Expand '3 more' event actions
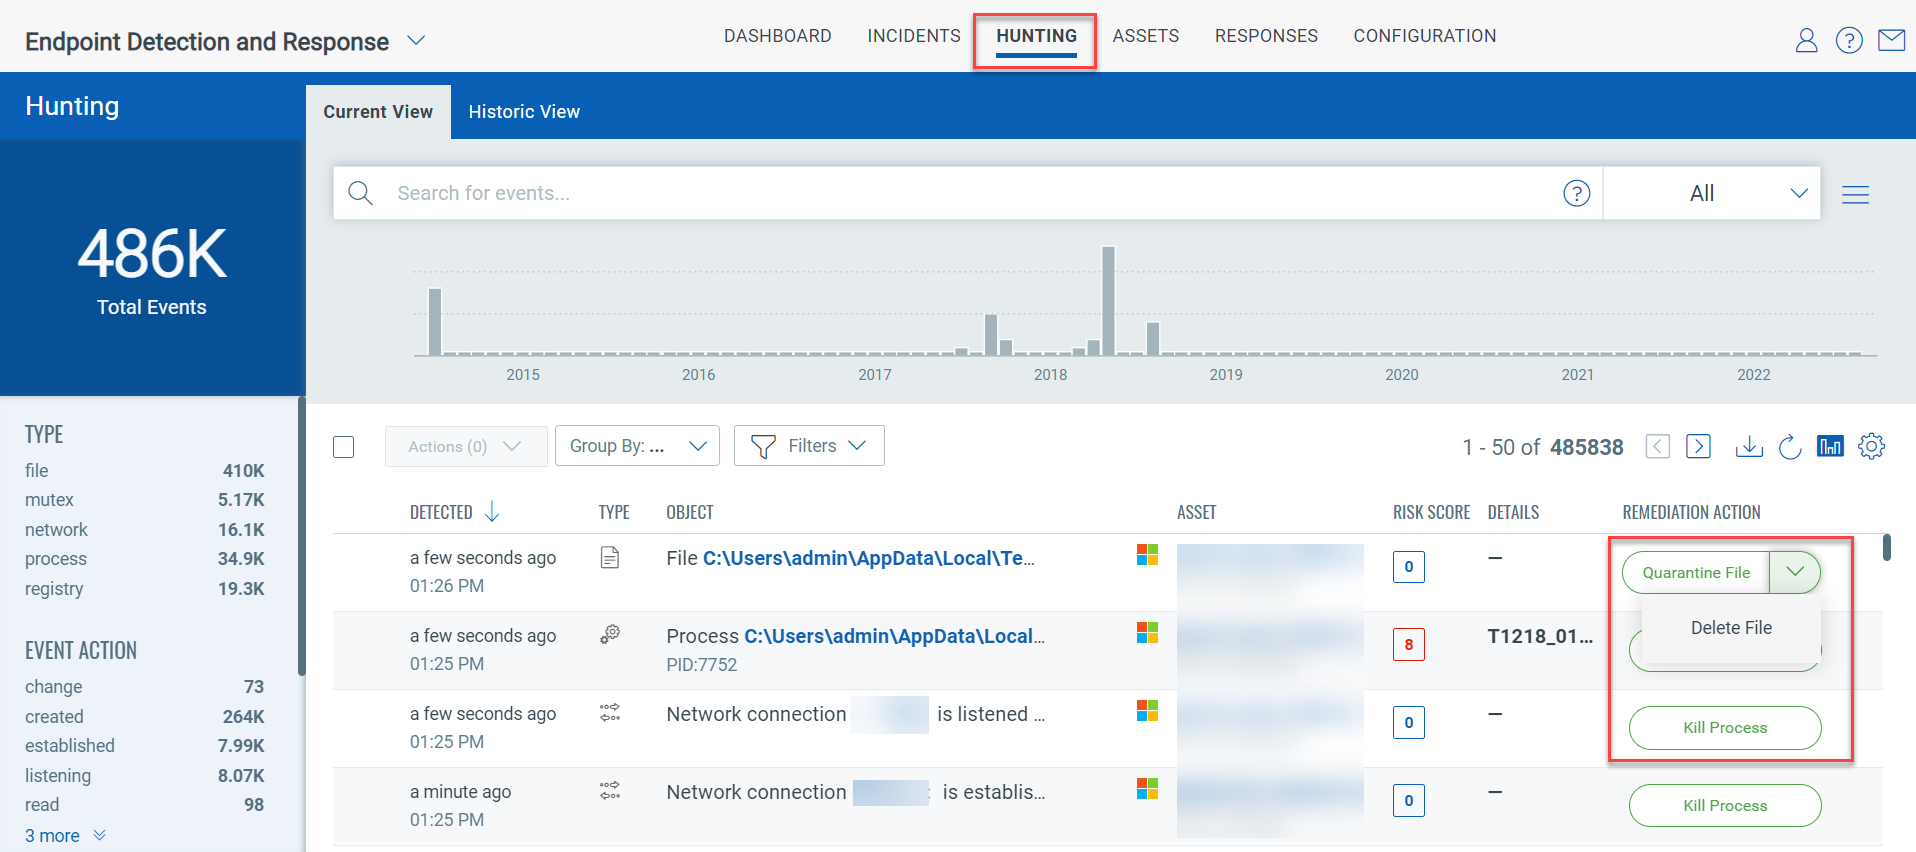Screen dimensions: 1916x852 coord(65,835)
